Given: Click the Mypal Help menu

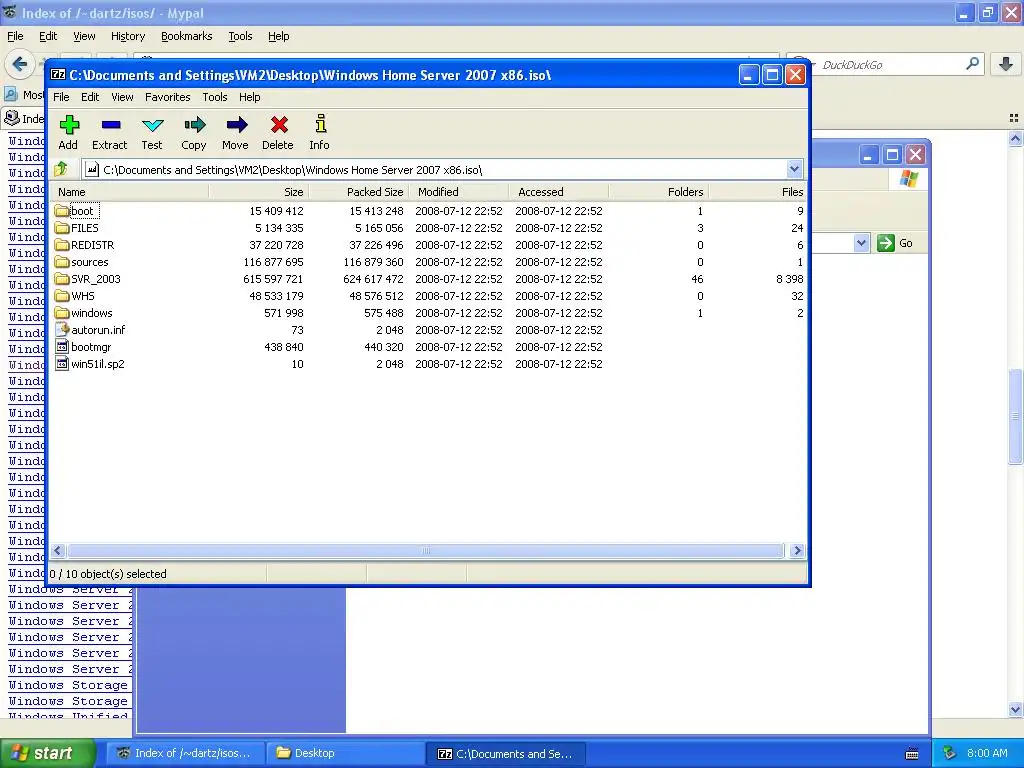Looking at the screenshot, I should [x=279, y=36].
